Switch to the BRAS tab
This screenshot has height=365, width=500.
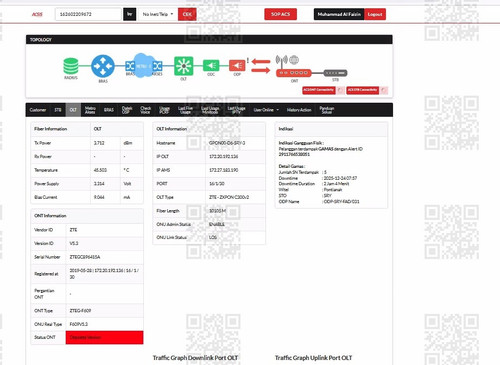(x=109, y=110)
